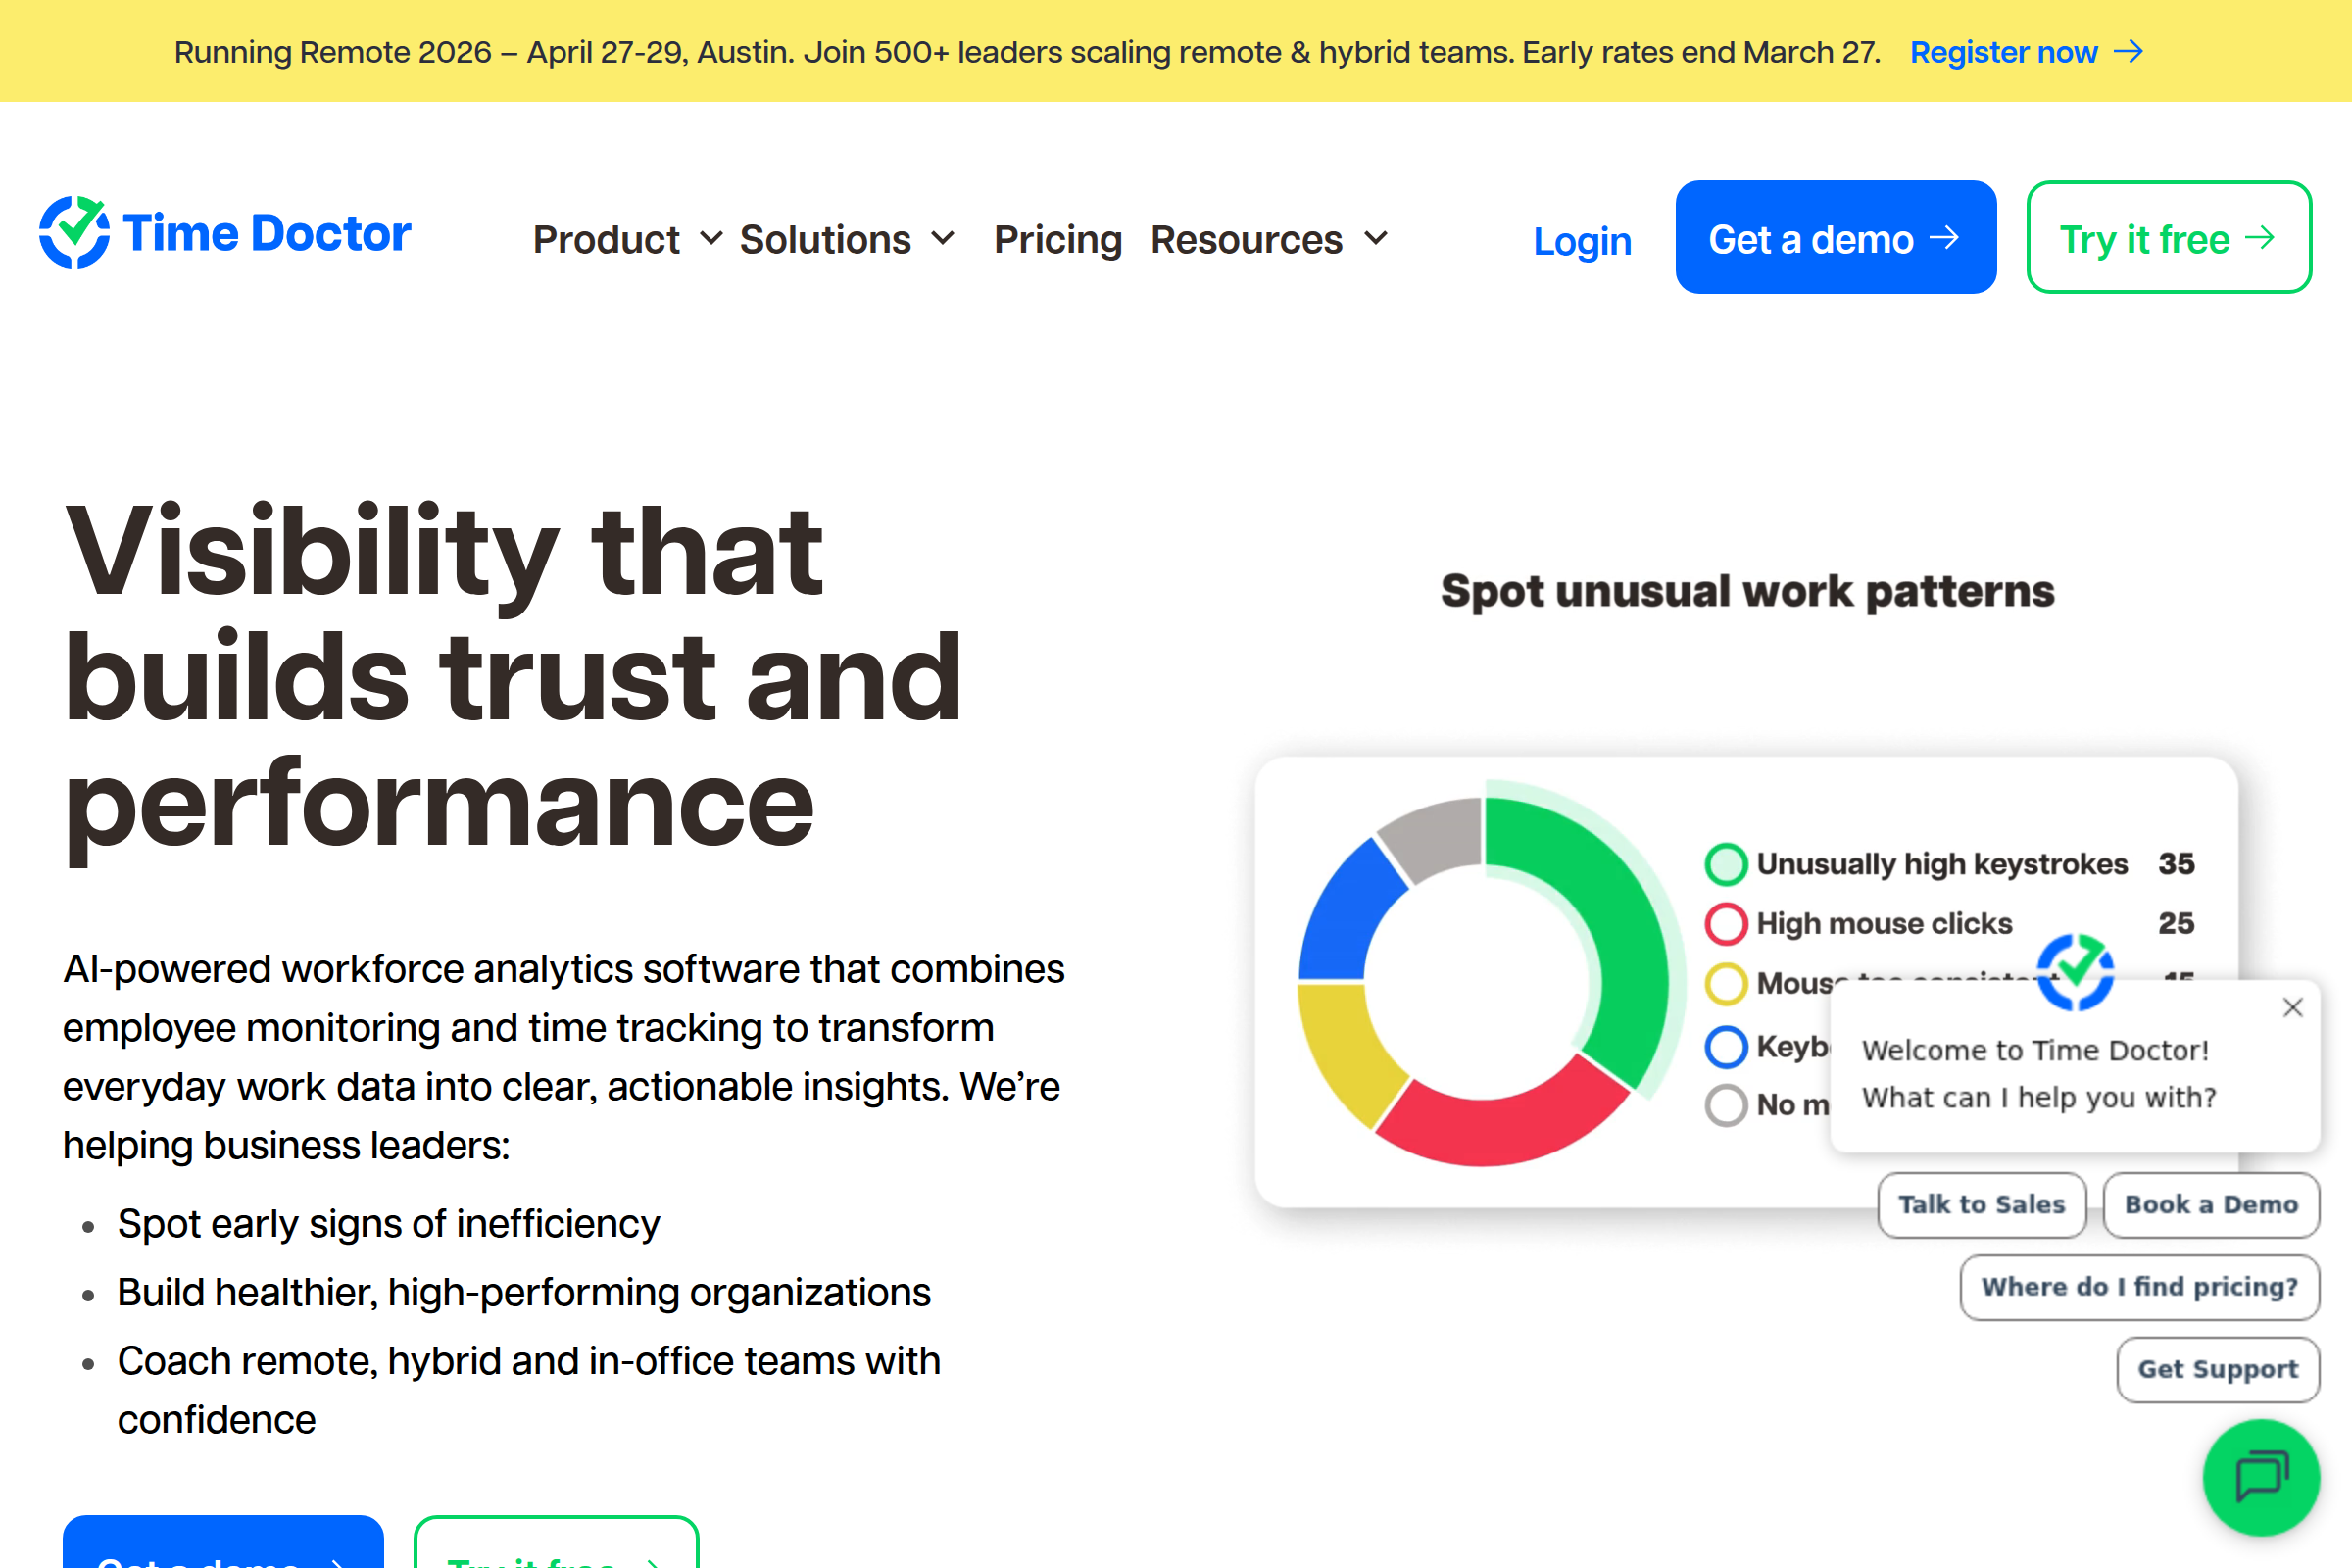Click the Time Doctor logo checkmark icon

click(74, 232)
